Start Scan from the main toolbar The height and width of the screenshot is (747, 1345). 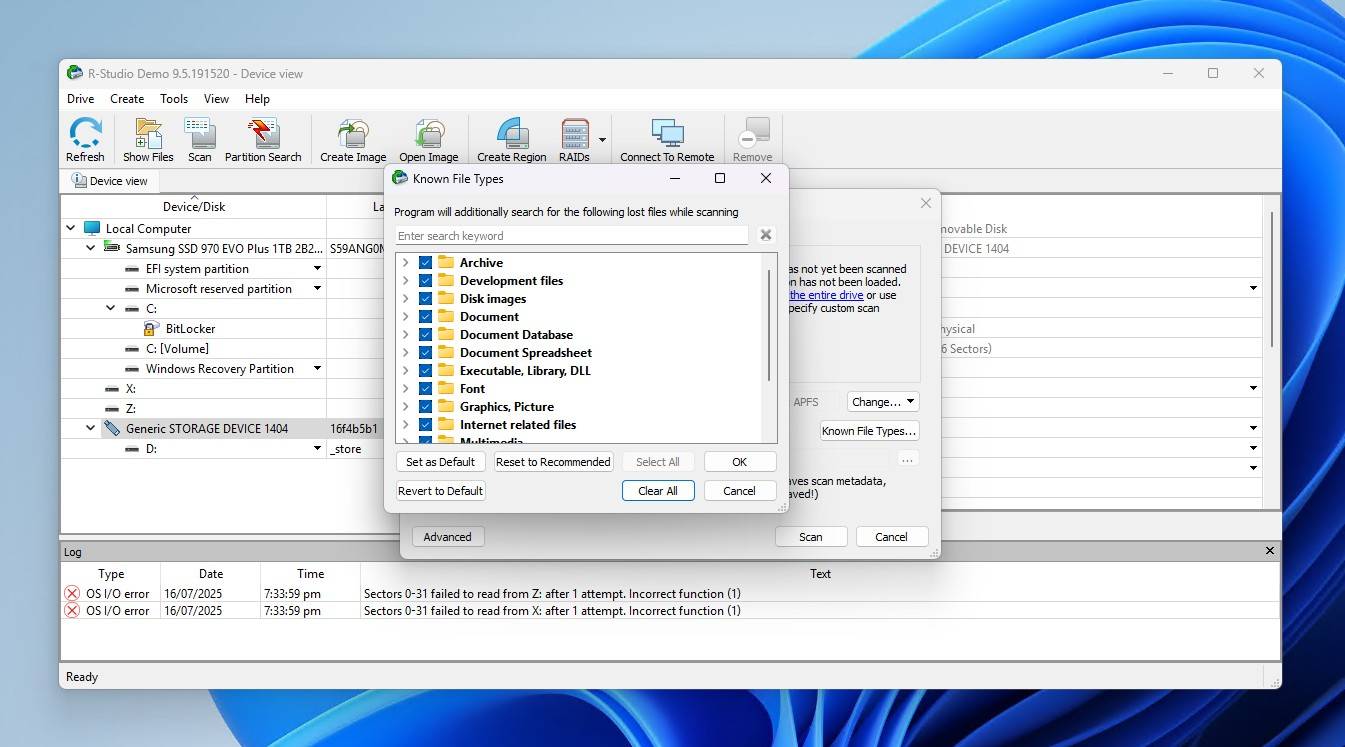(200, 134)
